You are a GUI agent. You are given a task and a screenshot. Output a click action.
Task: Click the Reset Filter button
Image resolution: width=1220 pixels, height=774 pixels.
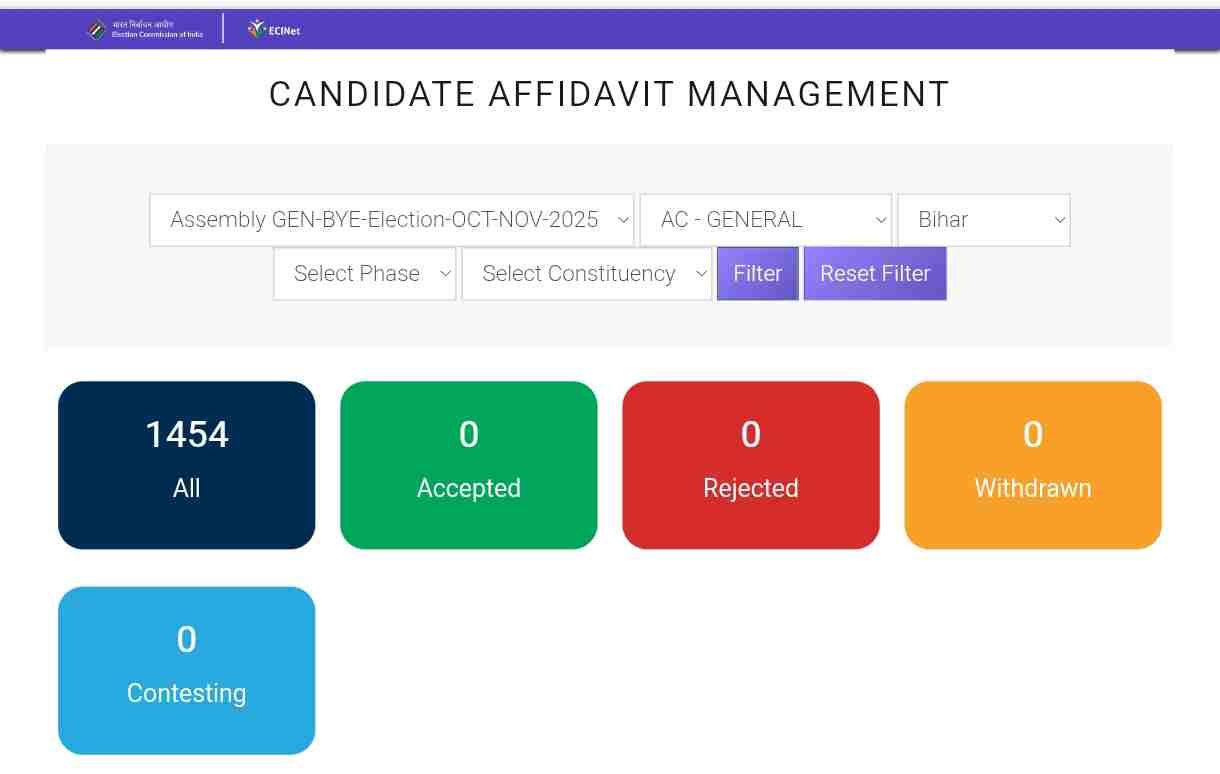tap(875, 274)
